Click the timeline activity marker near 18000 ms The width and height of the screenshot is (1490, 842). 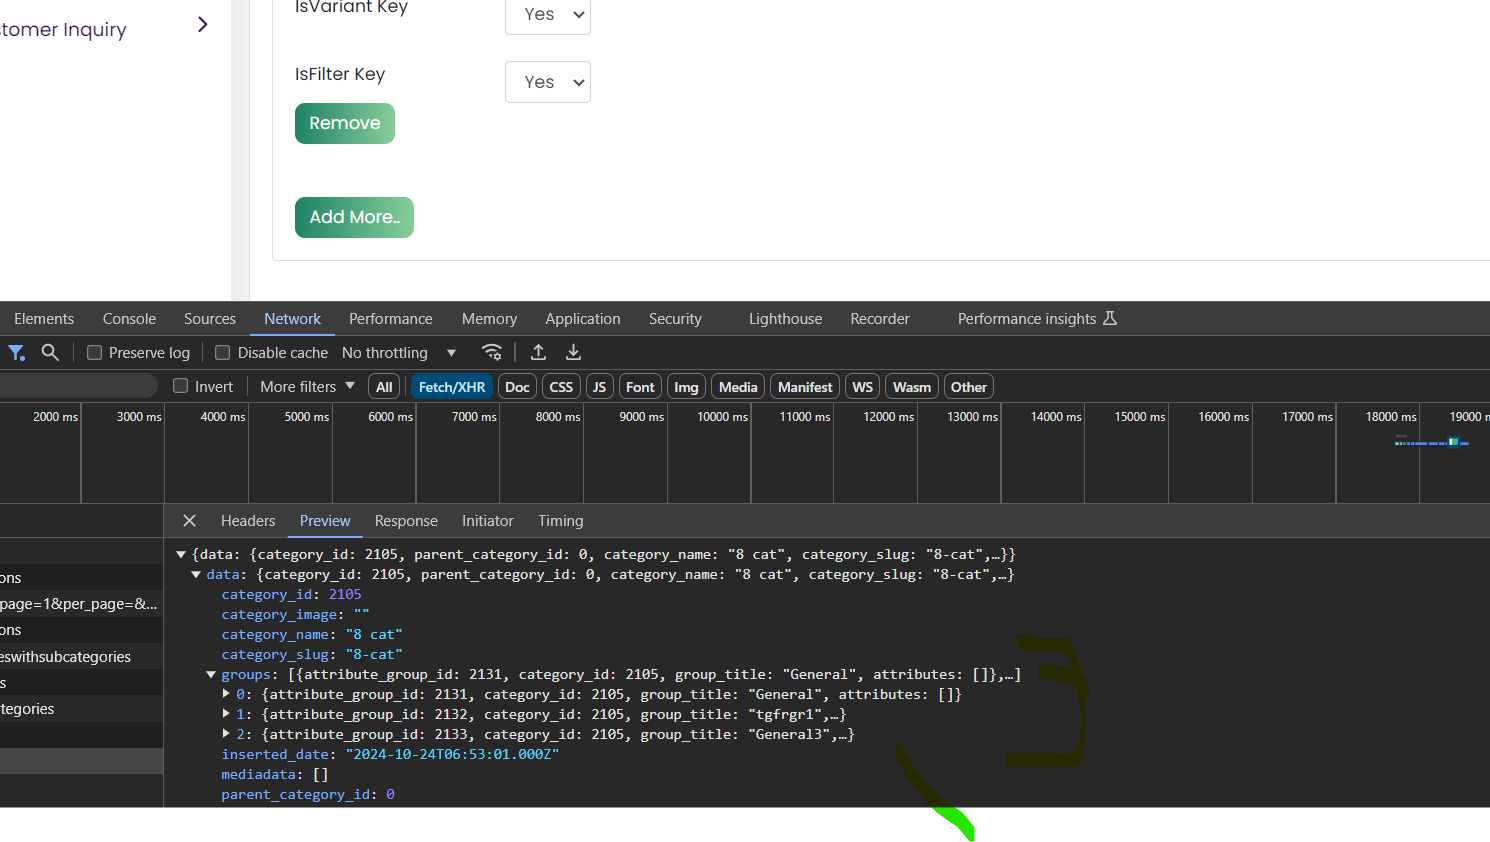coord(1453,442)
